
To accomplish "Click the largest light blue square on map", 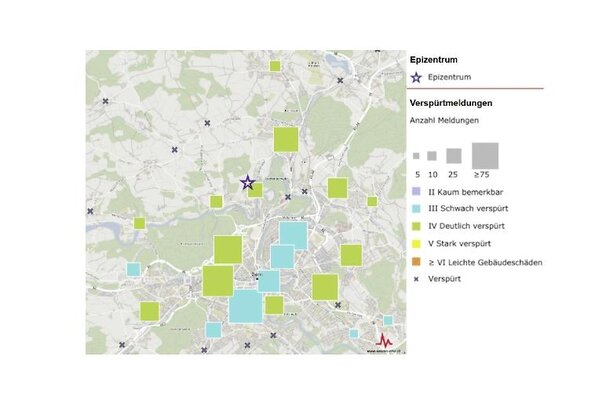I will click(x=246, y=305).
